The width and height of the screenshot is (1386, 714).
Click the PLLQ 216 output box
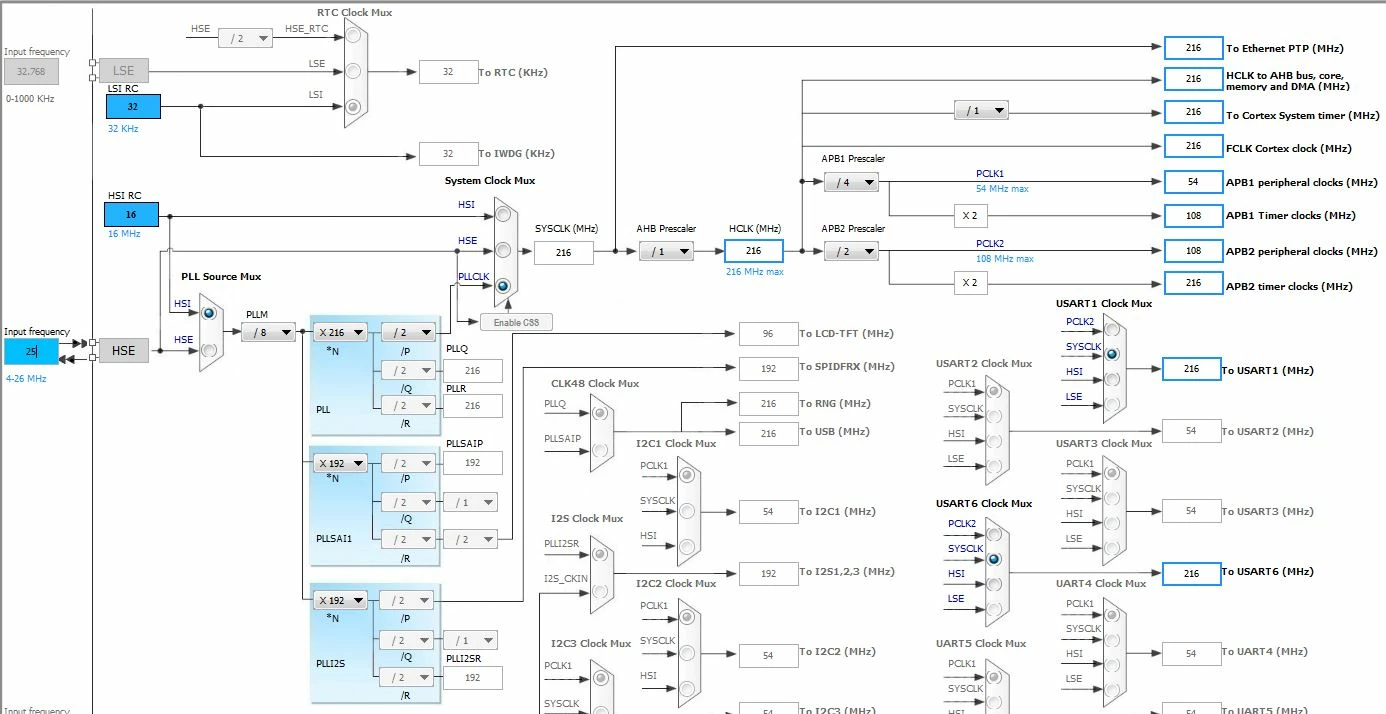(472, 371)
